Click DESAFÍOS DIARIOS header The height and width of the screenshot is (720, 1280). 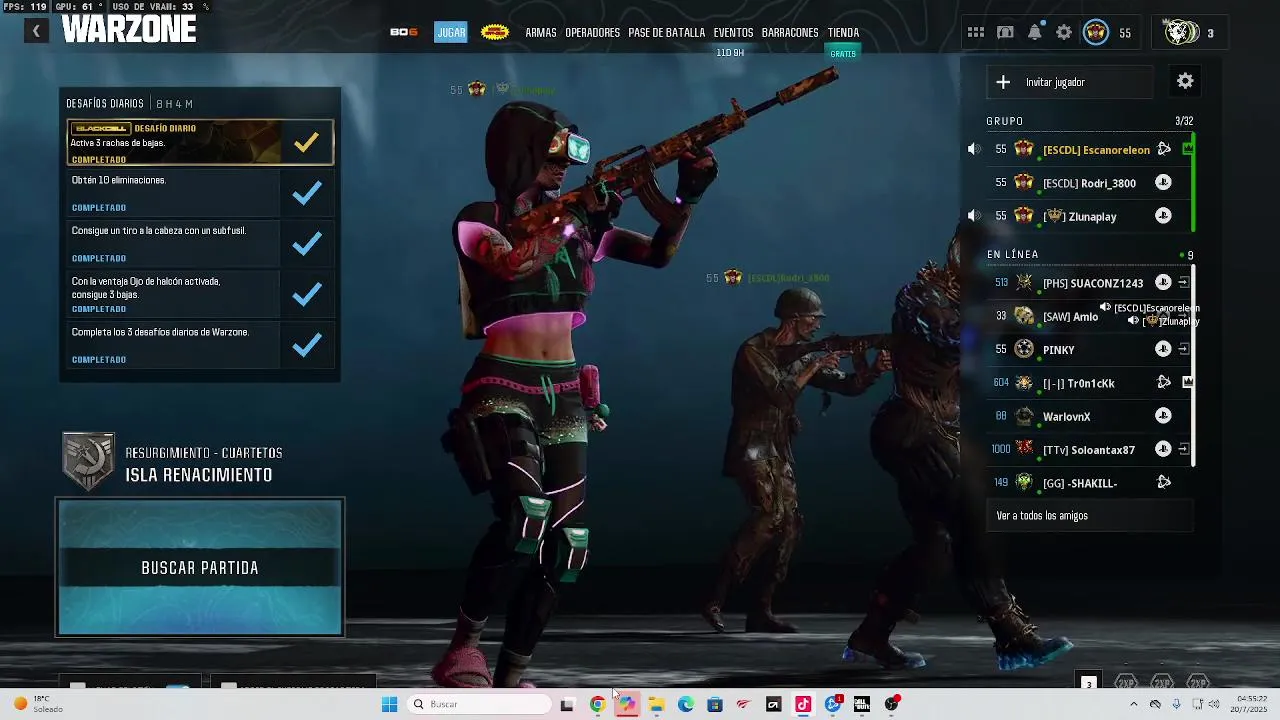(105, 104)
